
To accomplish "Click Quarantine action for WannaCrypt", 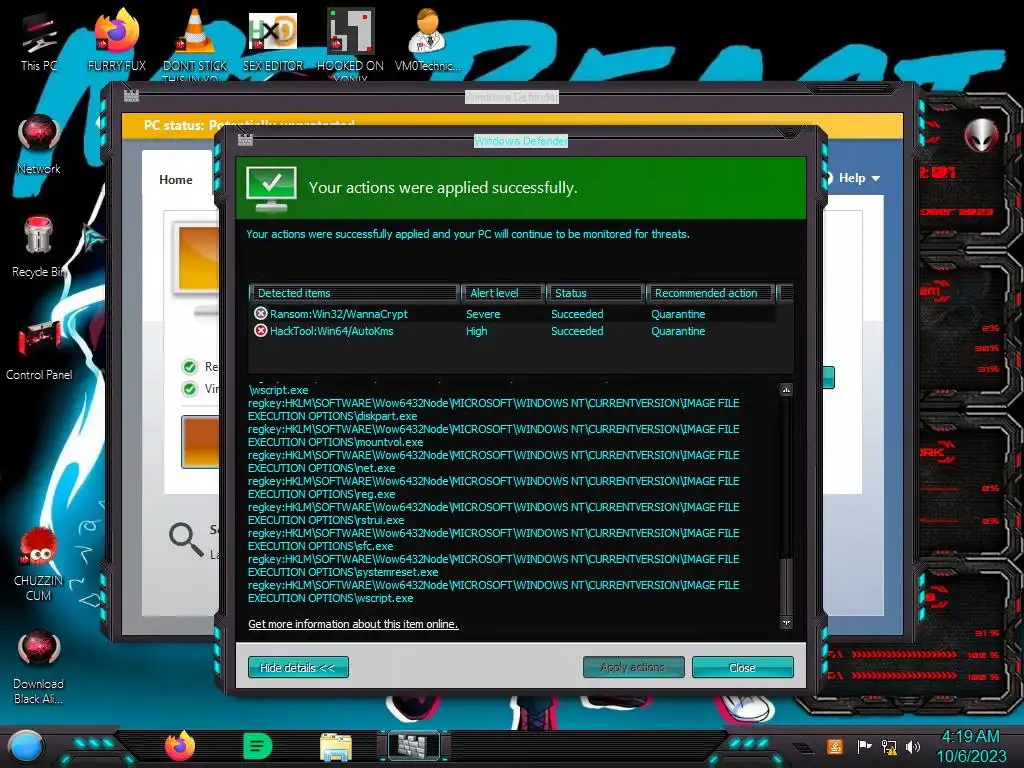I will 678,314.
